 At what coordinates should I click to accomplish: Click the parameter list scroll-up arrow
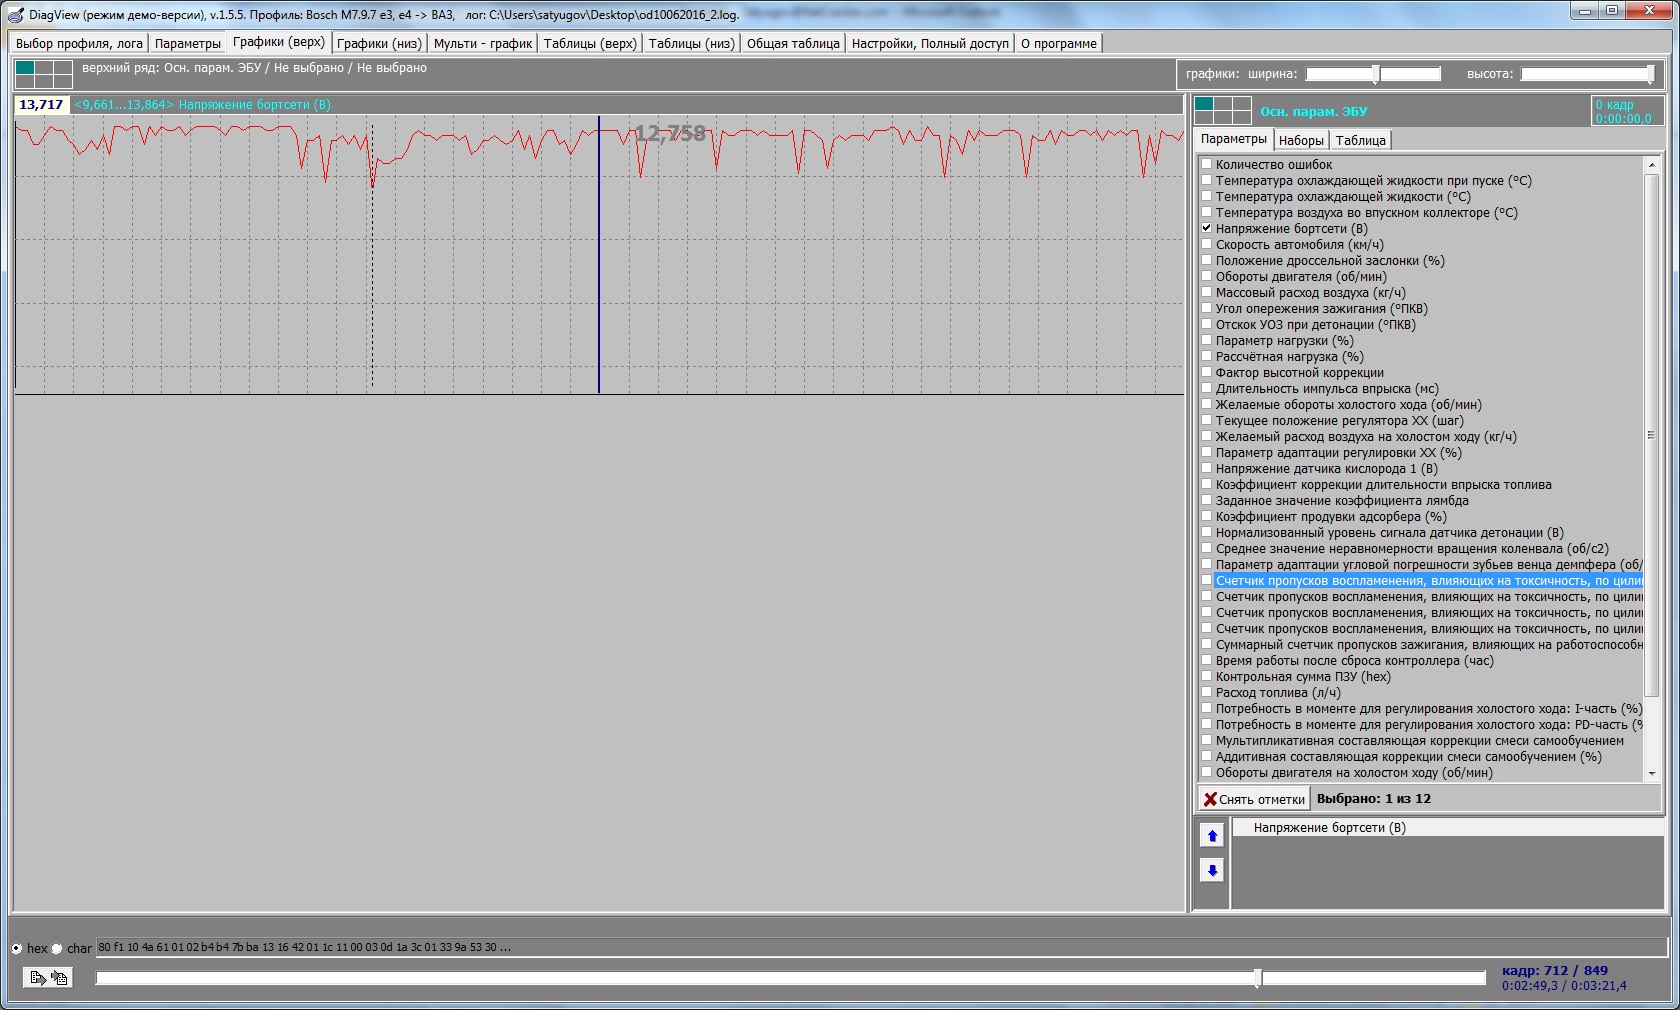(1651, 164)
